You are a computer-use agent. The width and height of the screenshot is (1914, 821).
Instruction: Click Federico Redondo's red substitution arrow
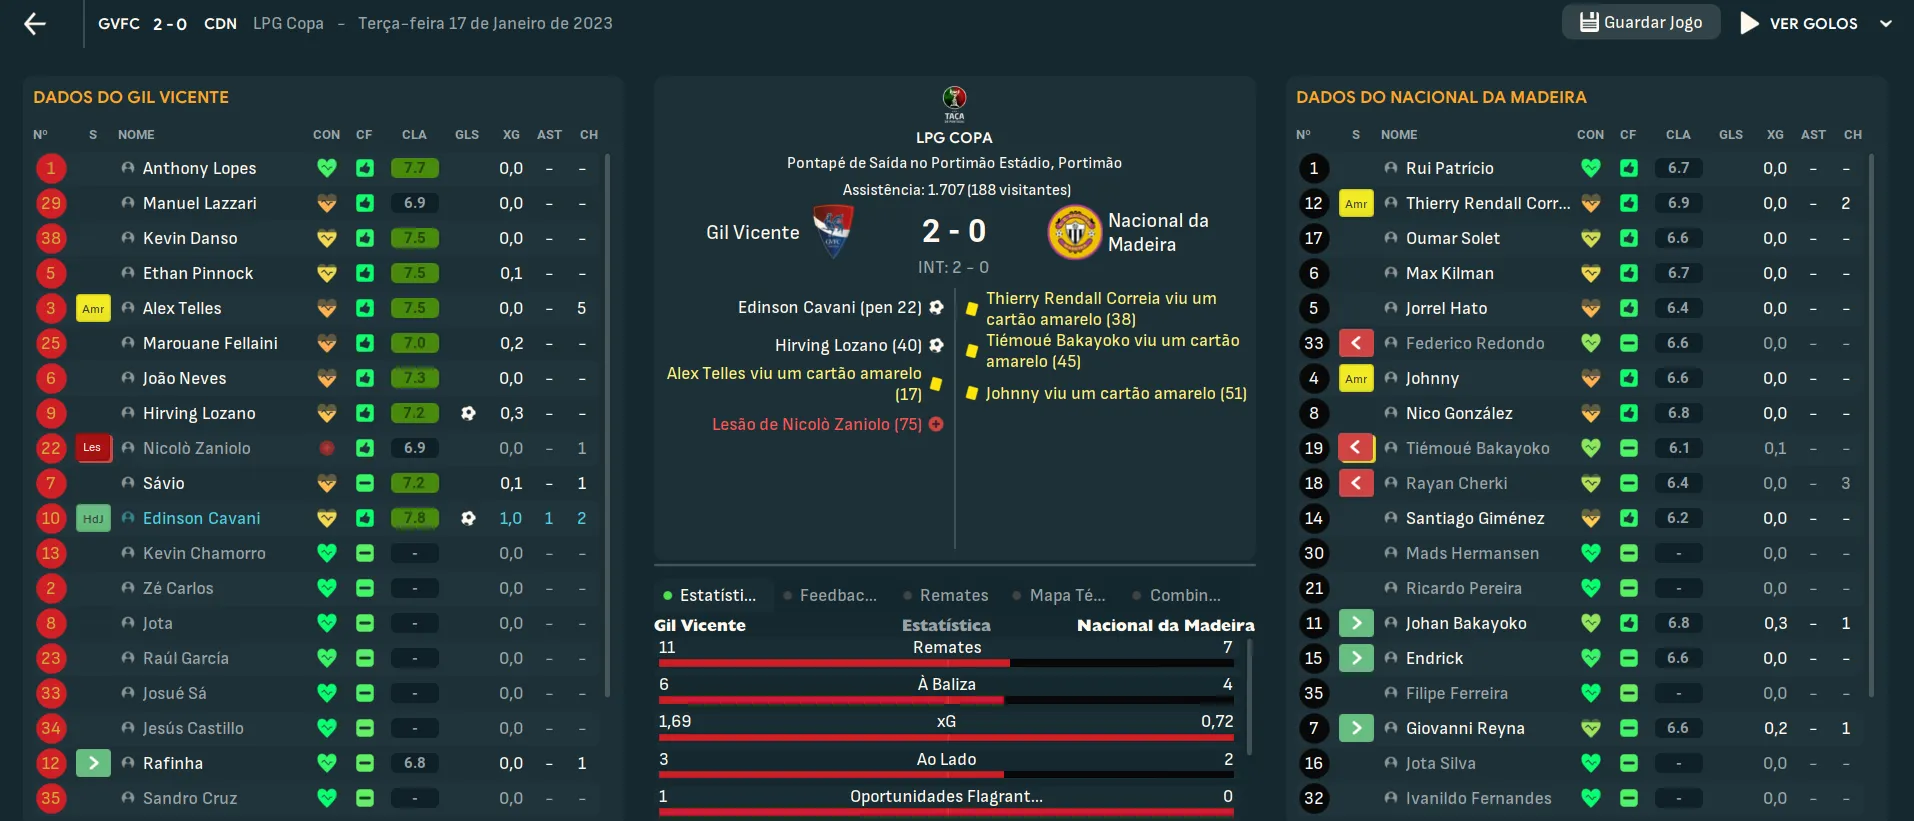coord(1356,343)
